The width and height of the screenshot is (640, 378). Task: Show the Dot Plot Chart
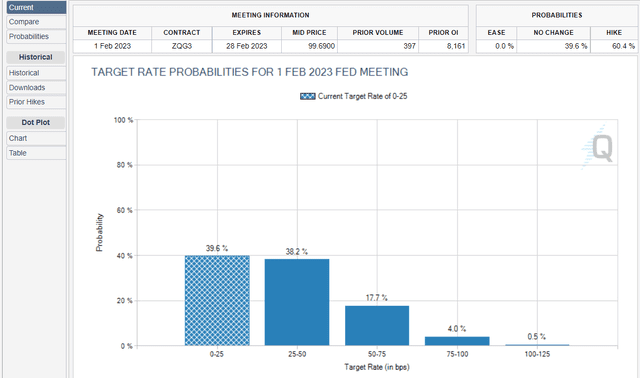(36, 138)
